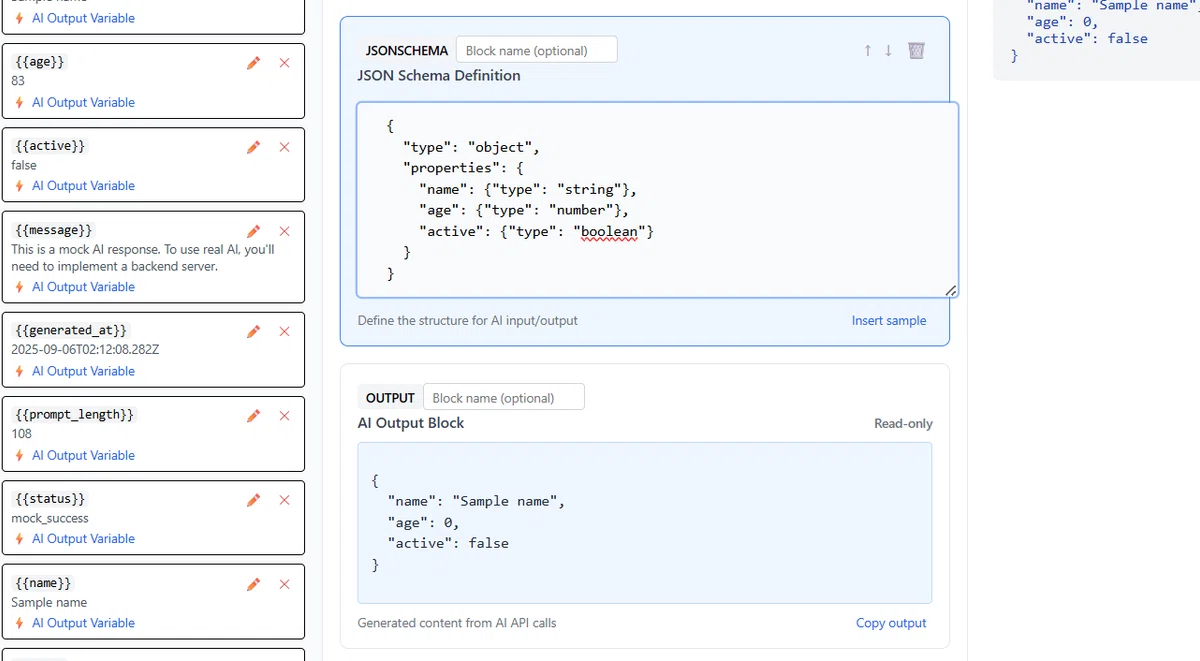Image resolution: width=1200 pixels, height=661 pixels.
Task: Select the {{prompt_length}} variable name
Action: (75, 414)
